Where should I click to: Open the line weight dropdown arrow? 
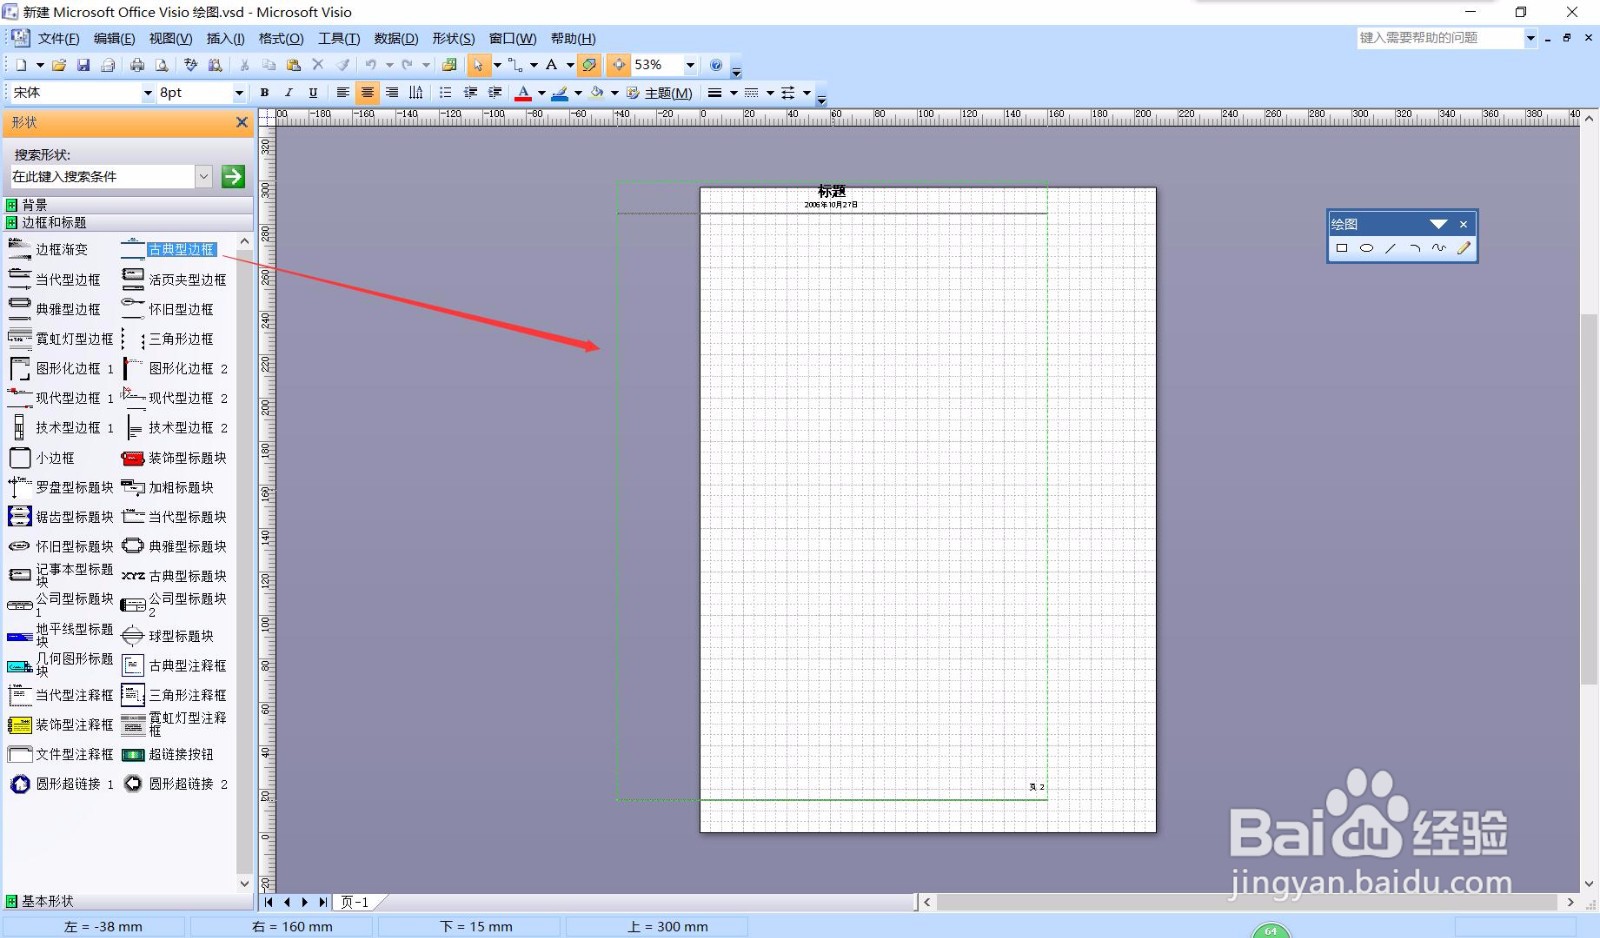point(733,93)
